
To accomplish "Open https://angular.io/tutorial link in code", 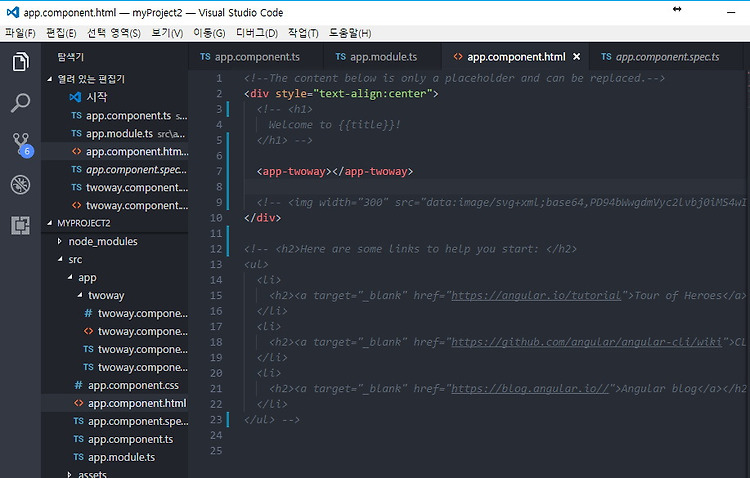I will click(536, 296).
